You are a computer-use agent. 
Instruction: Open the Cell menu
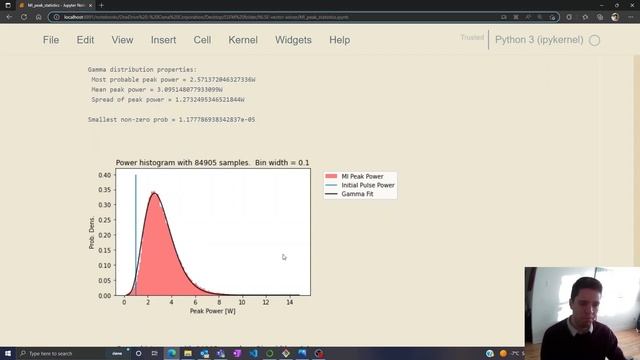point(202,40)
